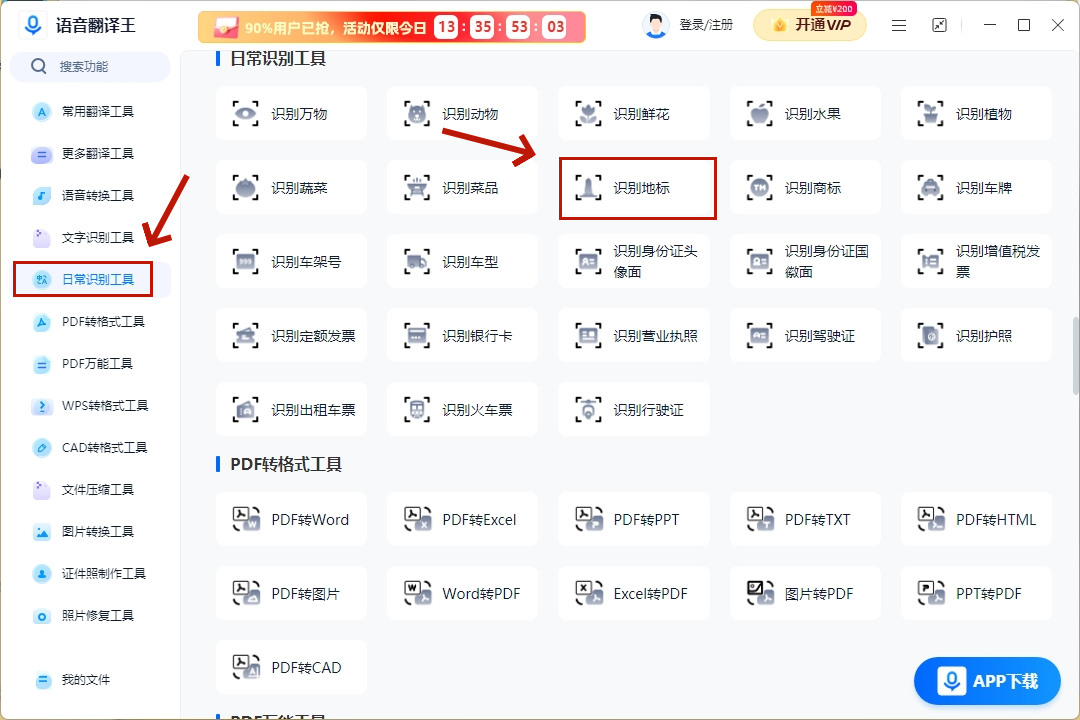Open the 识别菜品 dish recognition tool
The height and width of the screenshot is (720, 1080).
pyautogui.click(x=462, y=187)
